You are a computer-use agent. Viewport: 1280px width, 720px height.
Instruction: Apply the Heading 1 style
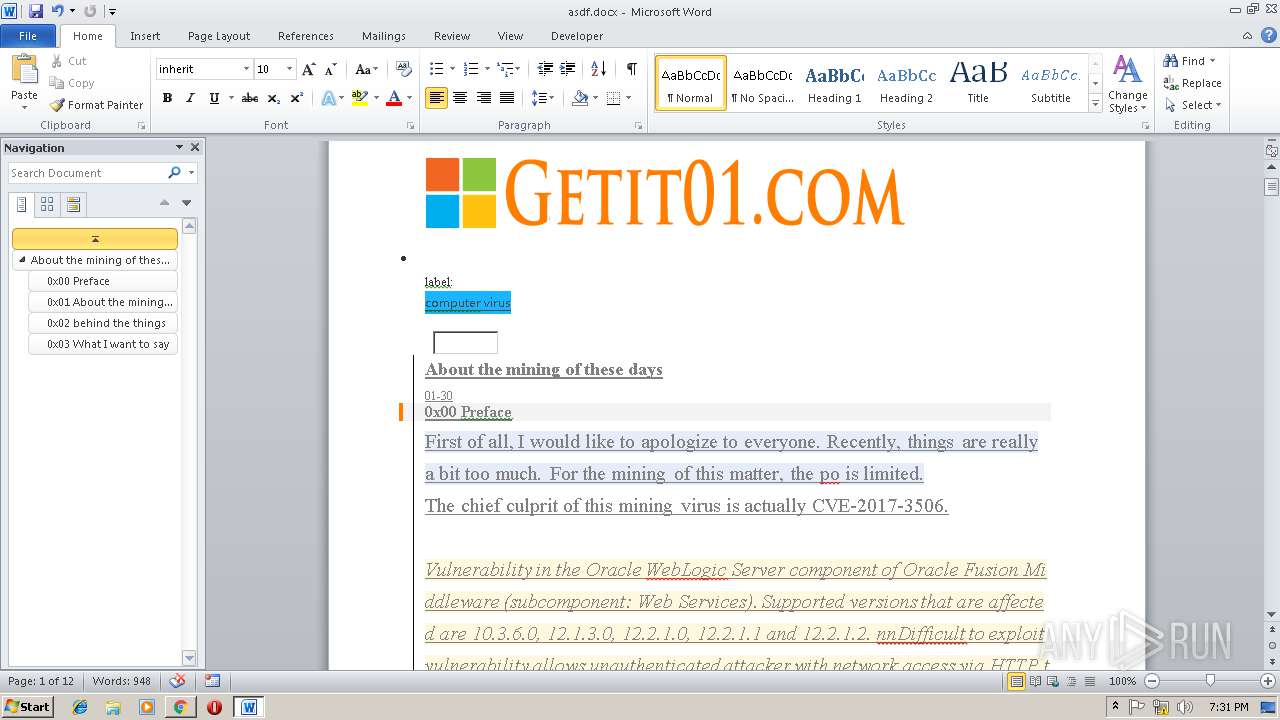pos(835,83)
